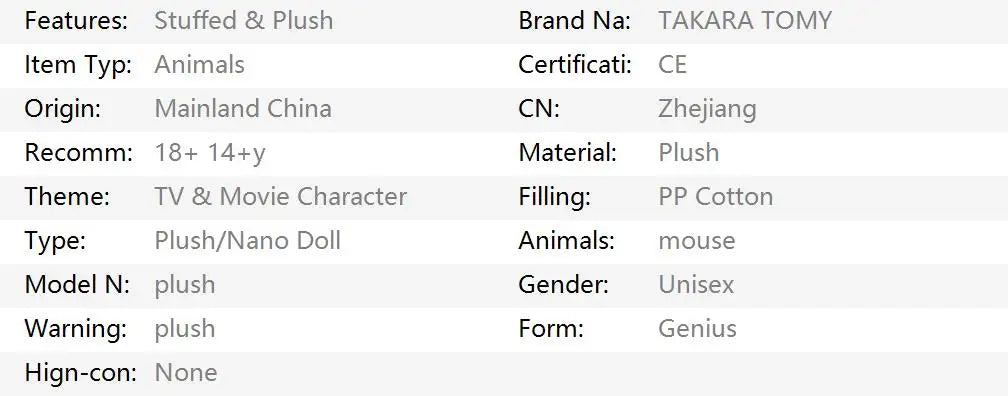Click the 'Stuffed & Plush' features value
The width and height of the screenshot is (1008, 396).
244,21
